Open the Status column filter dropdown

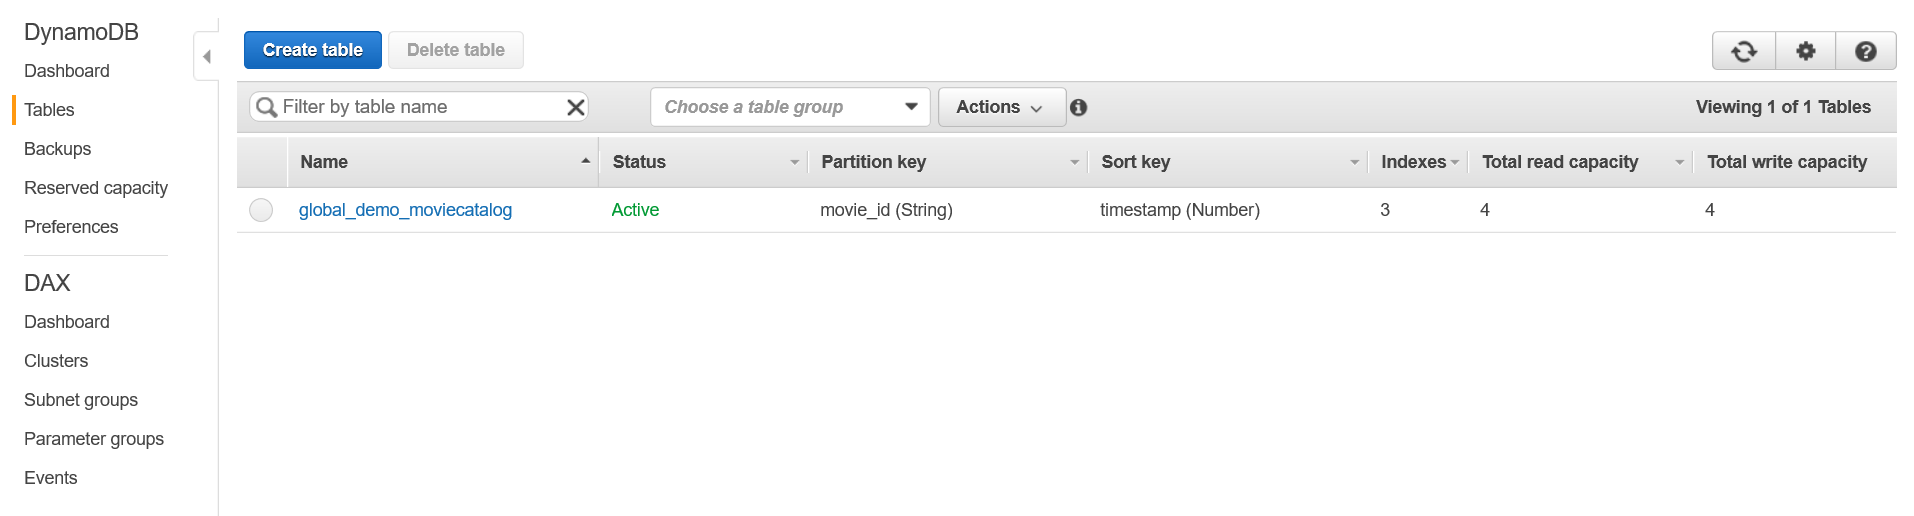coord(795,162)
